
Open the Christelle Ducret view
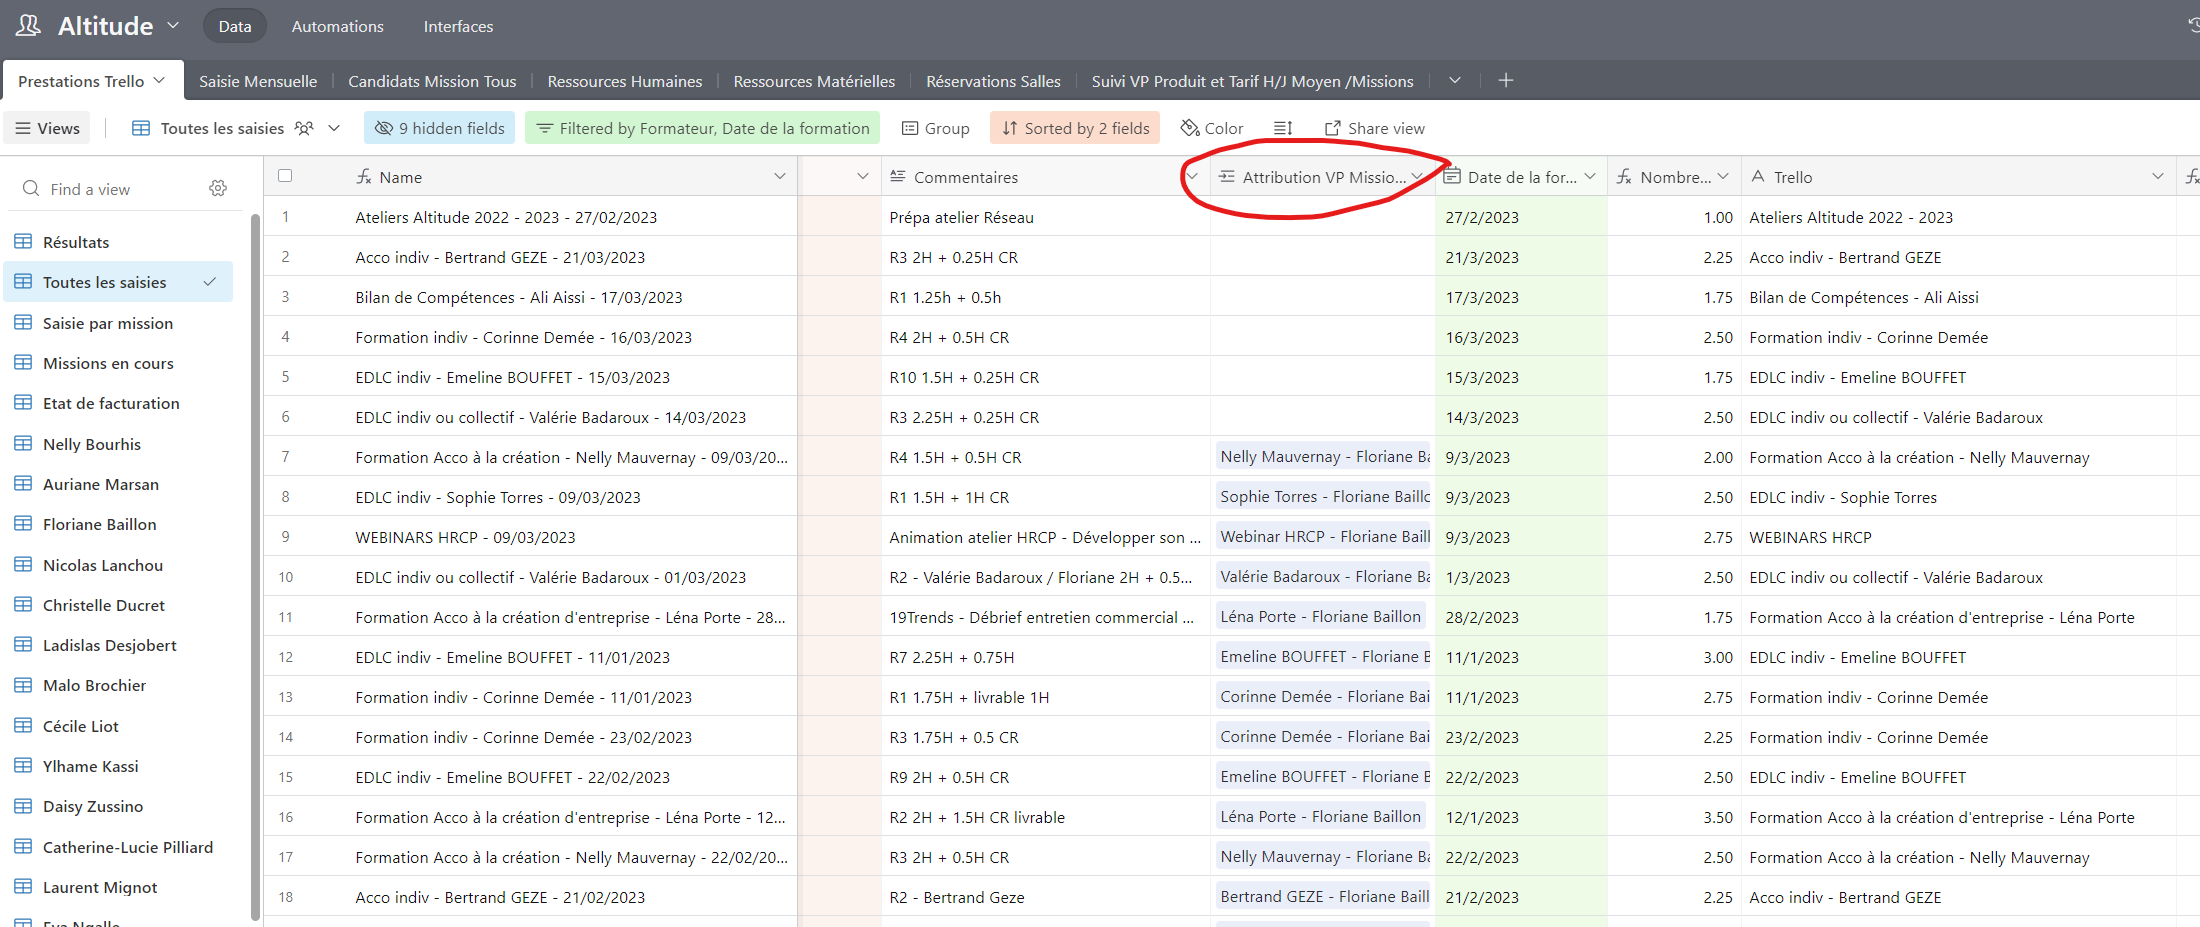pyautogui.click(x=118, y=605)
